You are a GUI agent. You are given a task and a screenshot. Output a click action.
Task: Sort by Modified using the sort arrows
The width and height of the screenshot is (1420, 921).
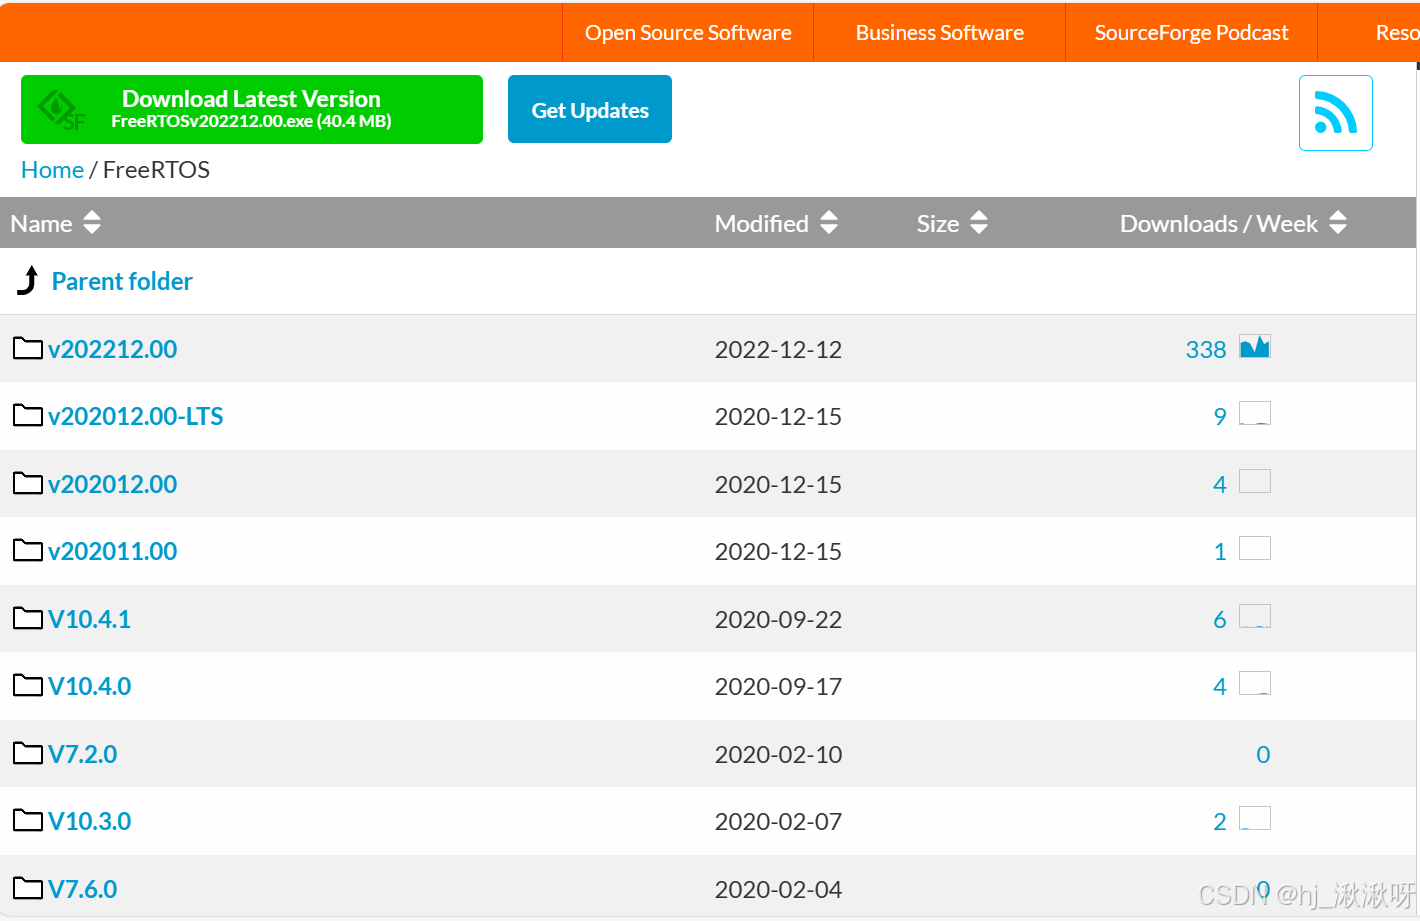828,222
